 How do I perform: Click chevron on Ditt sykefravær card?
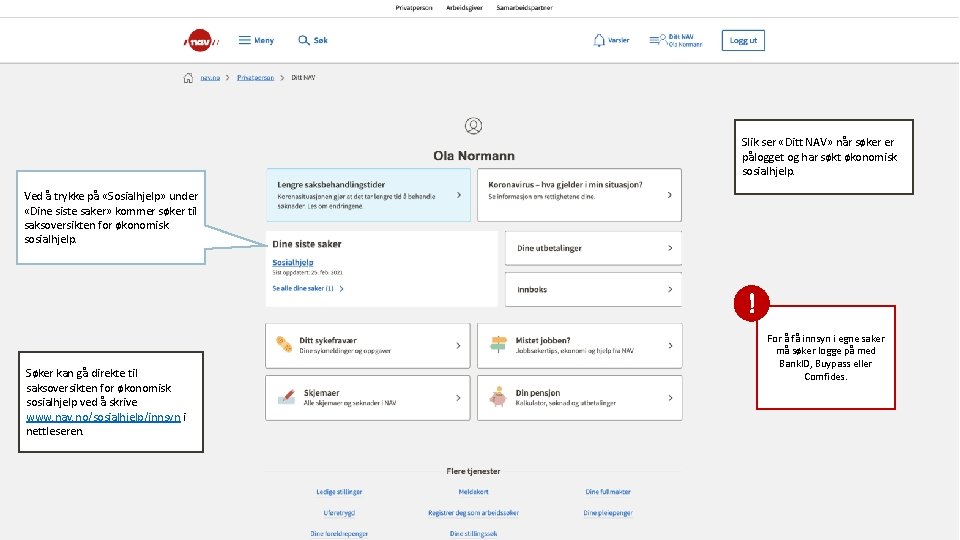(458, 346)
